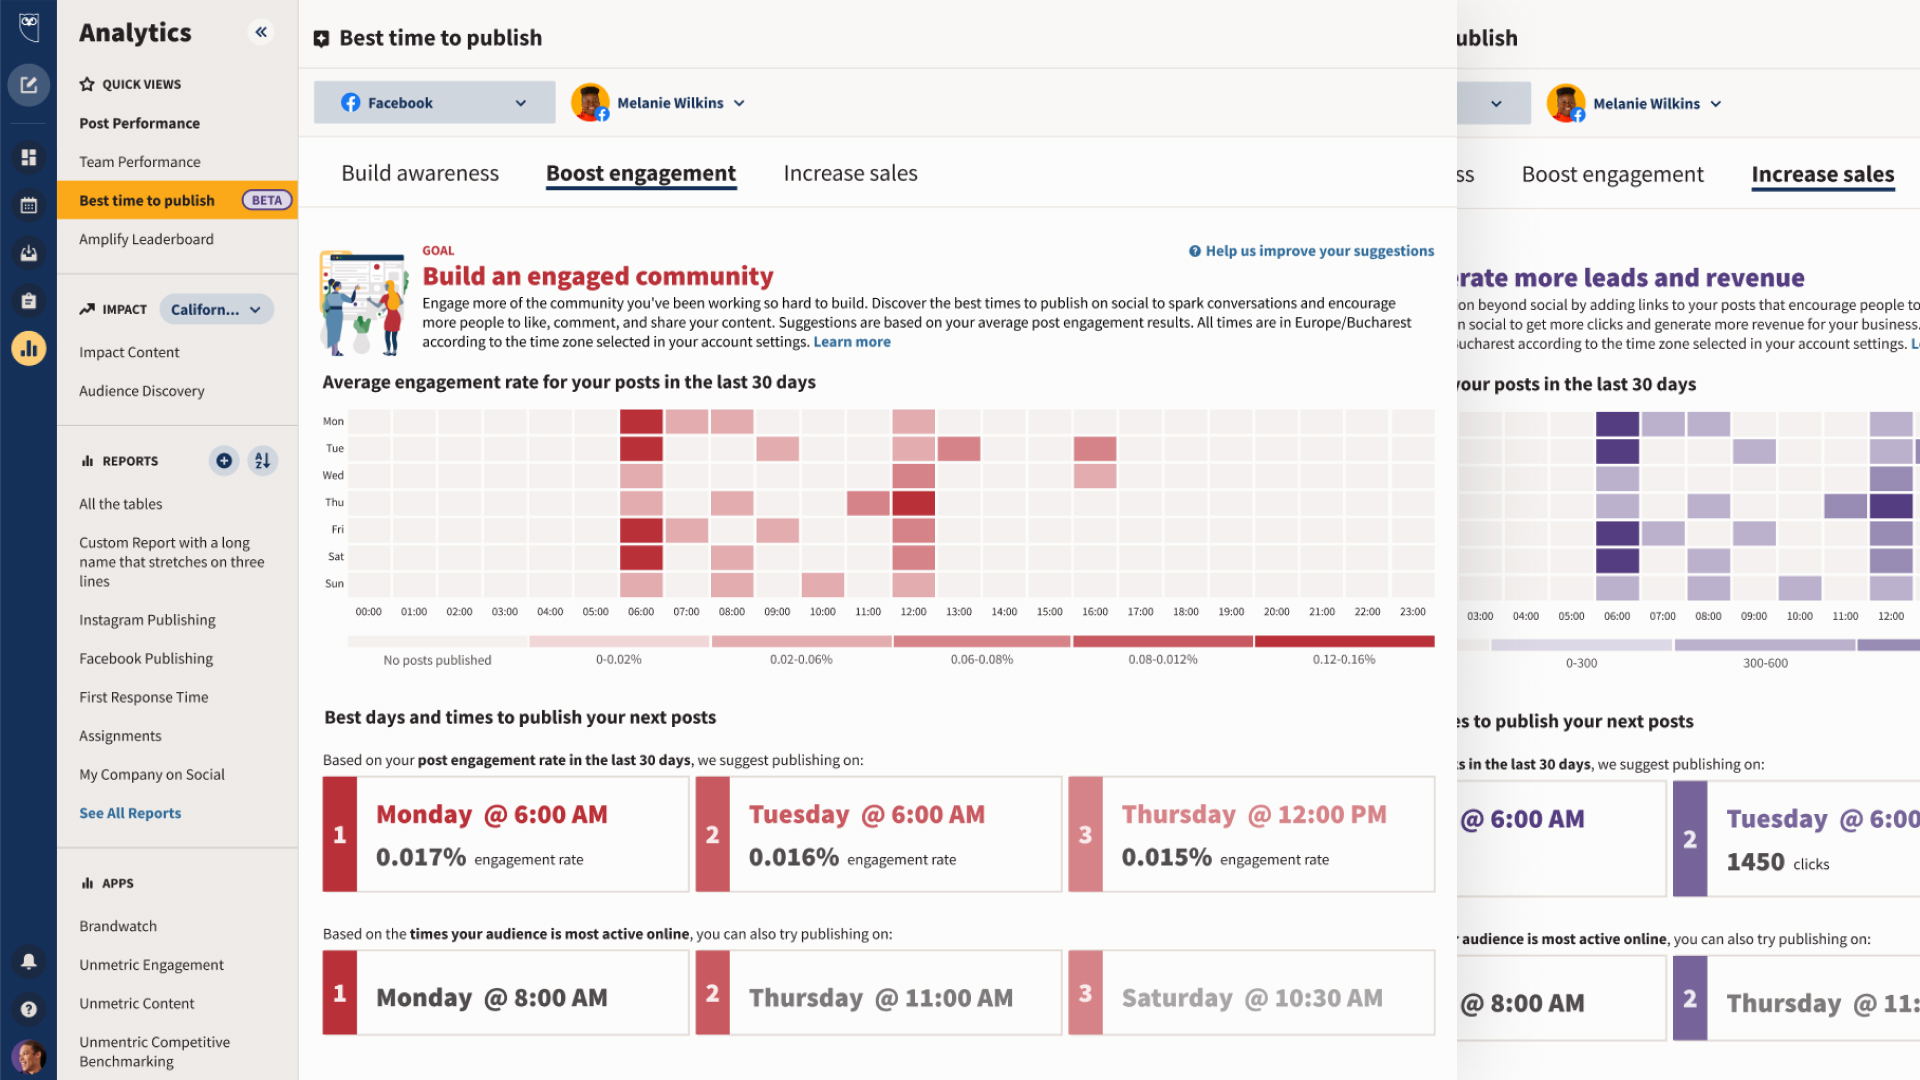Click the Learn more link
Screen dimensions: 1920x1080
(851, 341)
